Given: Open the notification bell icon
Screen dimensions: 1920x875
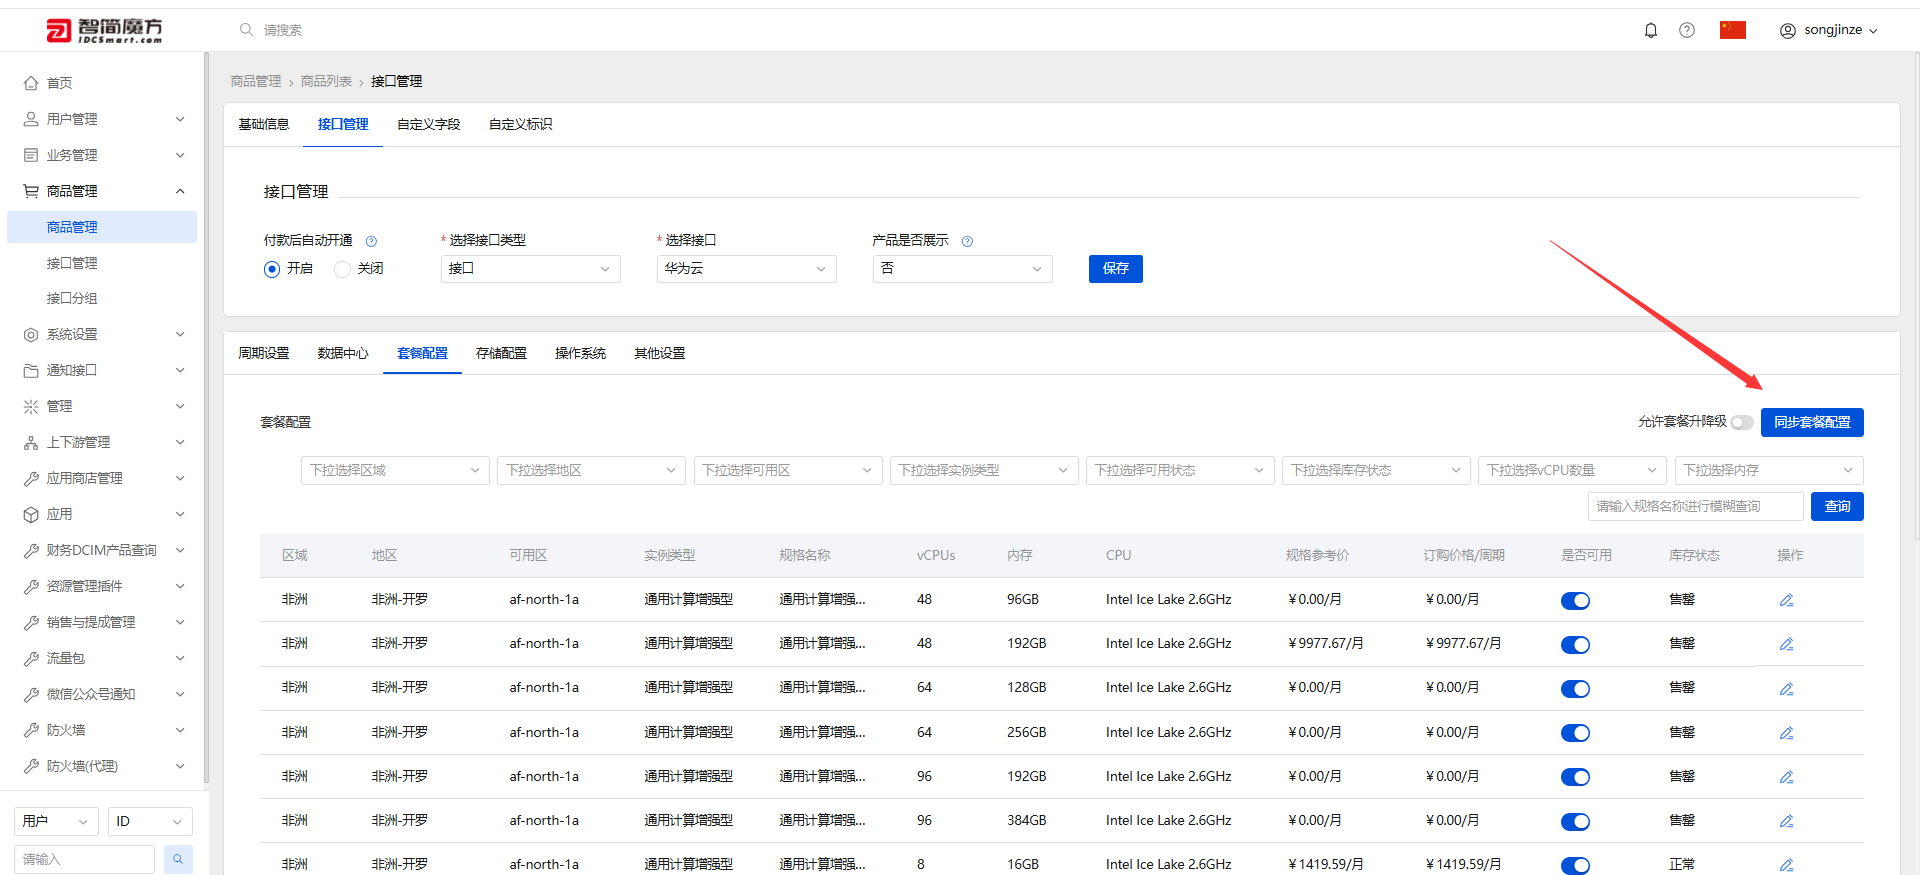Looking at the screenshot, I should click(1651, 30).
